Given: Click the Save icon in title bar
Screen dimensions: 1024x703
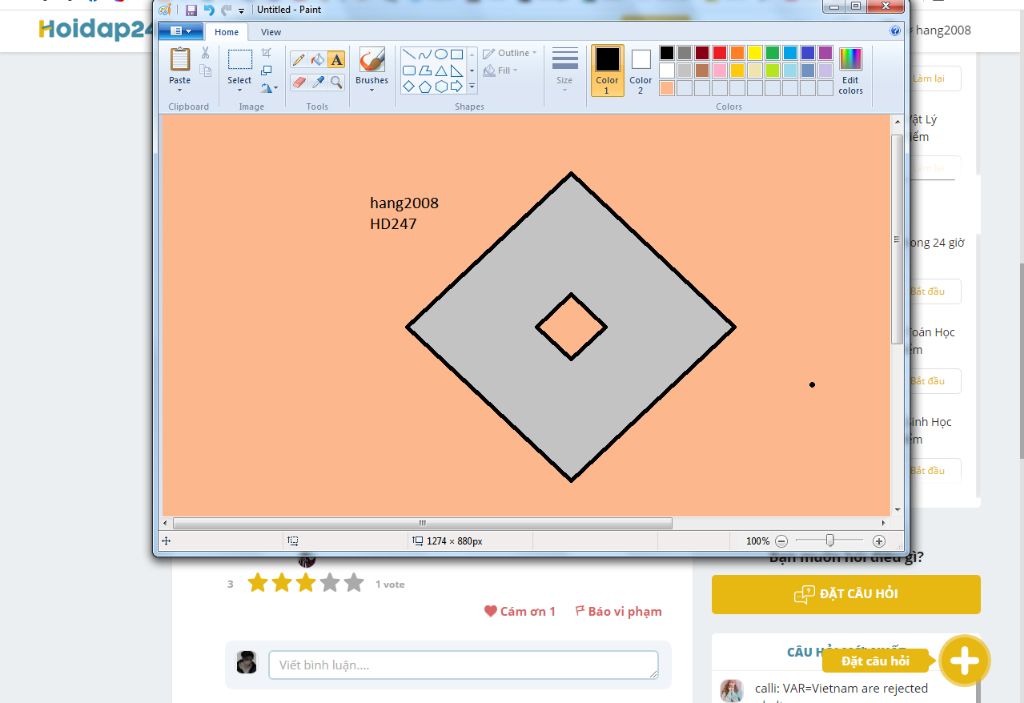Looking at the screenshot, I should (191, 10).
